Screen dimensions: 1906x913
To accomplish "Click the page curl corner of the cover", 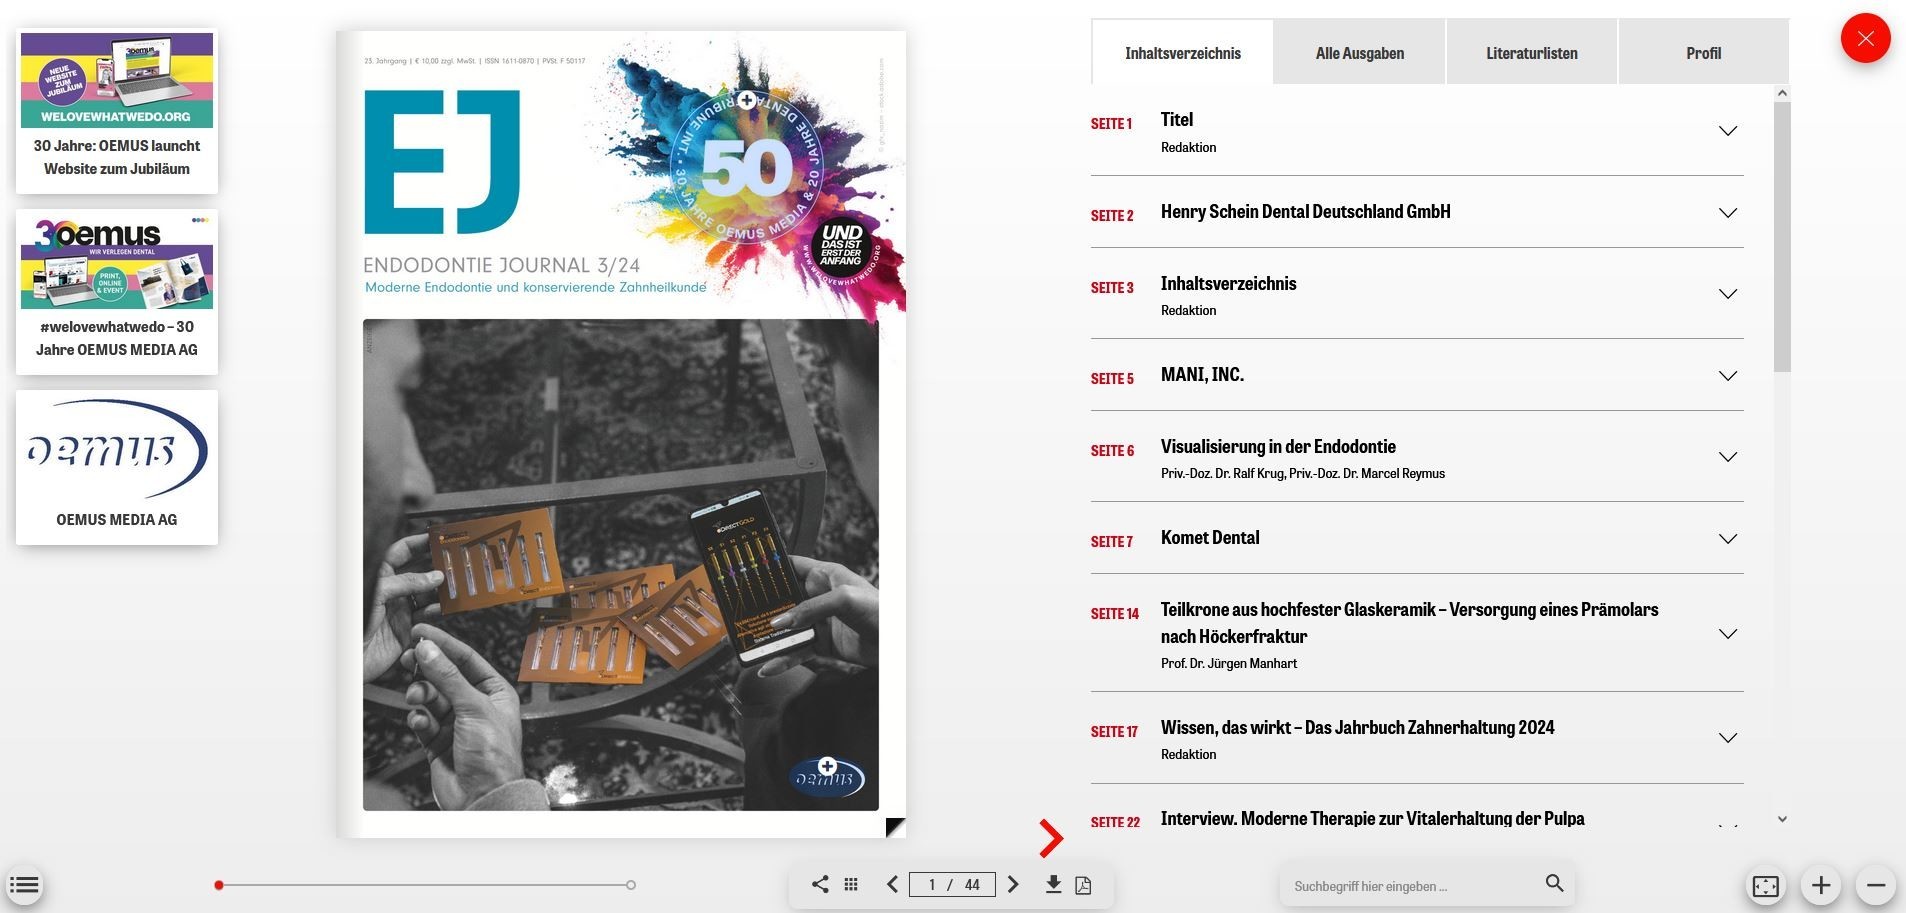I will [895, 827].
